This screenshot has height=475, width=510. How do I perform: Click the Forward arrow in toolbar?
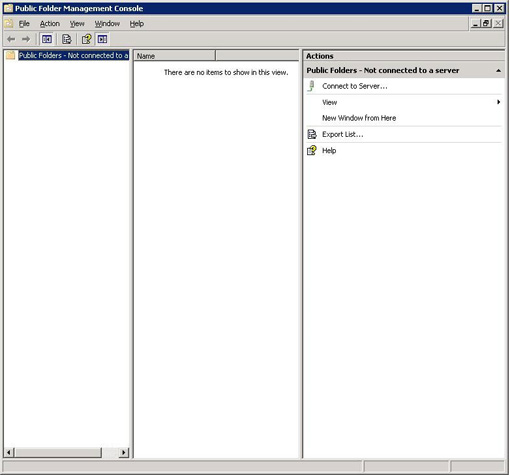click(26, 39)
